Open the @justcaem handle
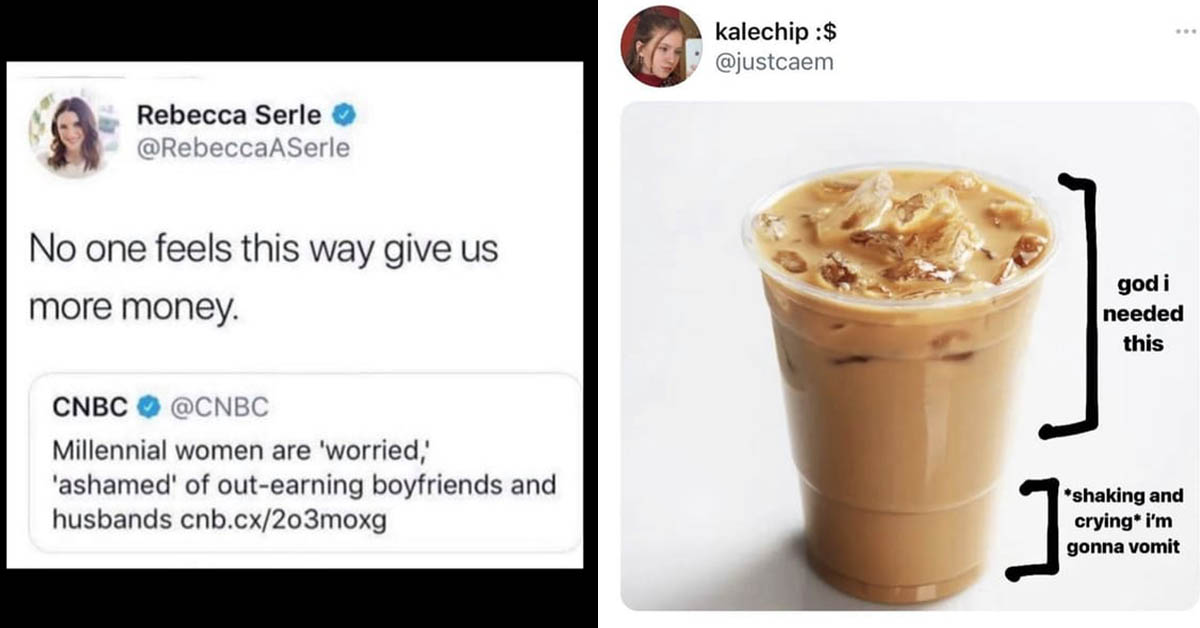 pos(773,62)
